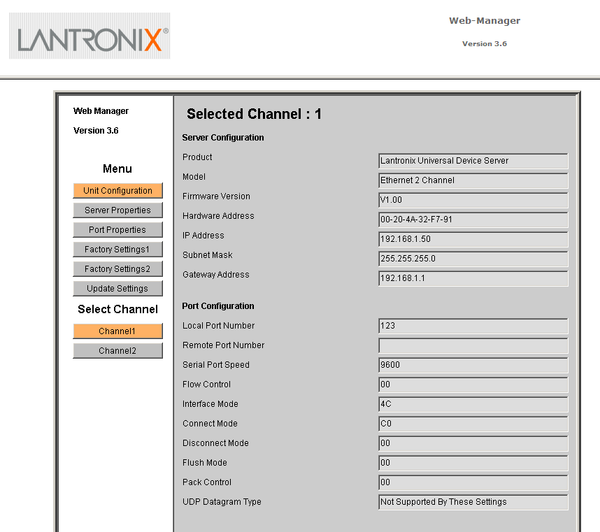Click the Model label
This screenshot has height=532, width=600.
[194, 177]
